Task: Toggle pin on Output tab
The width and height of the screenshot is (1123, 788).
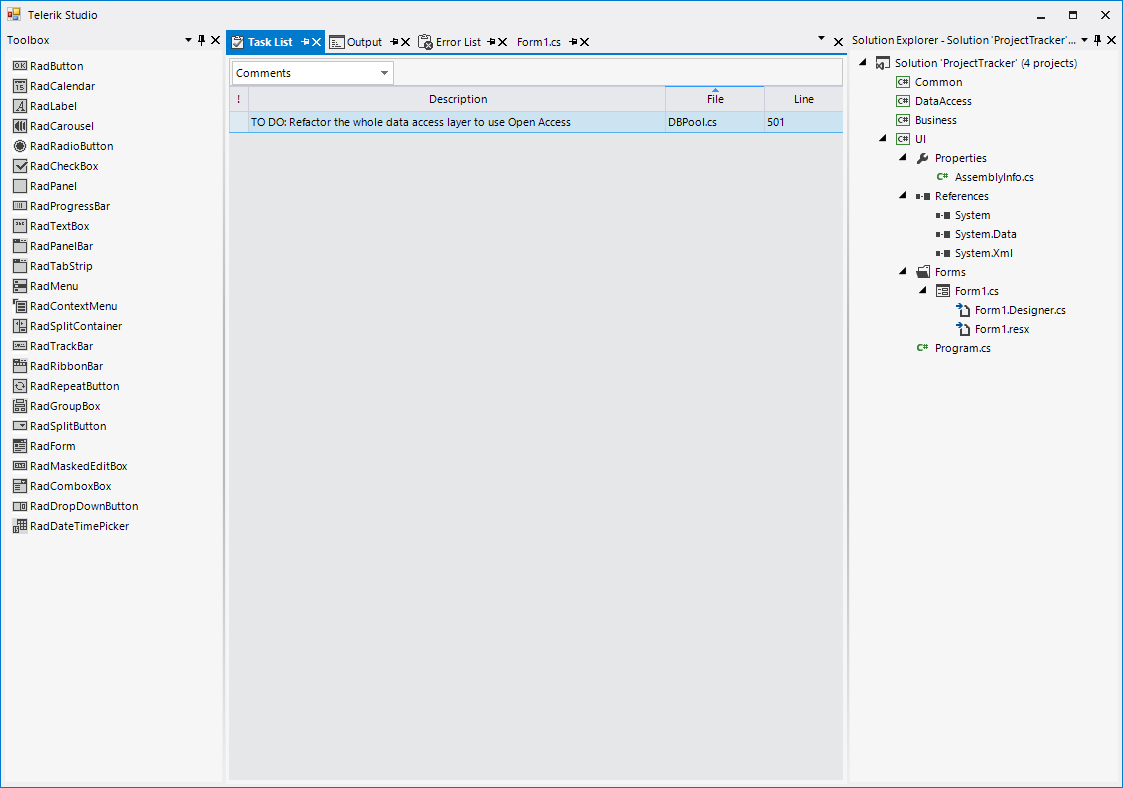Action: point(394,42)
